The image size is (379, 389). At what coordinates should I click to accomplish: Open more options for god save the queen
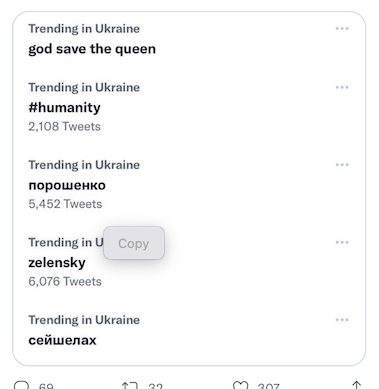tap(342, 29)
